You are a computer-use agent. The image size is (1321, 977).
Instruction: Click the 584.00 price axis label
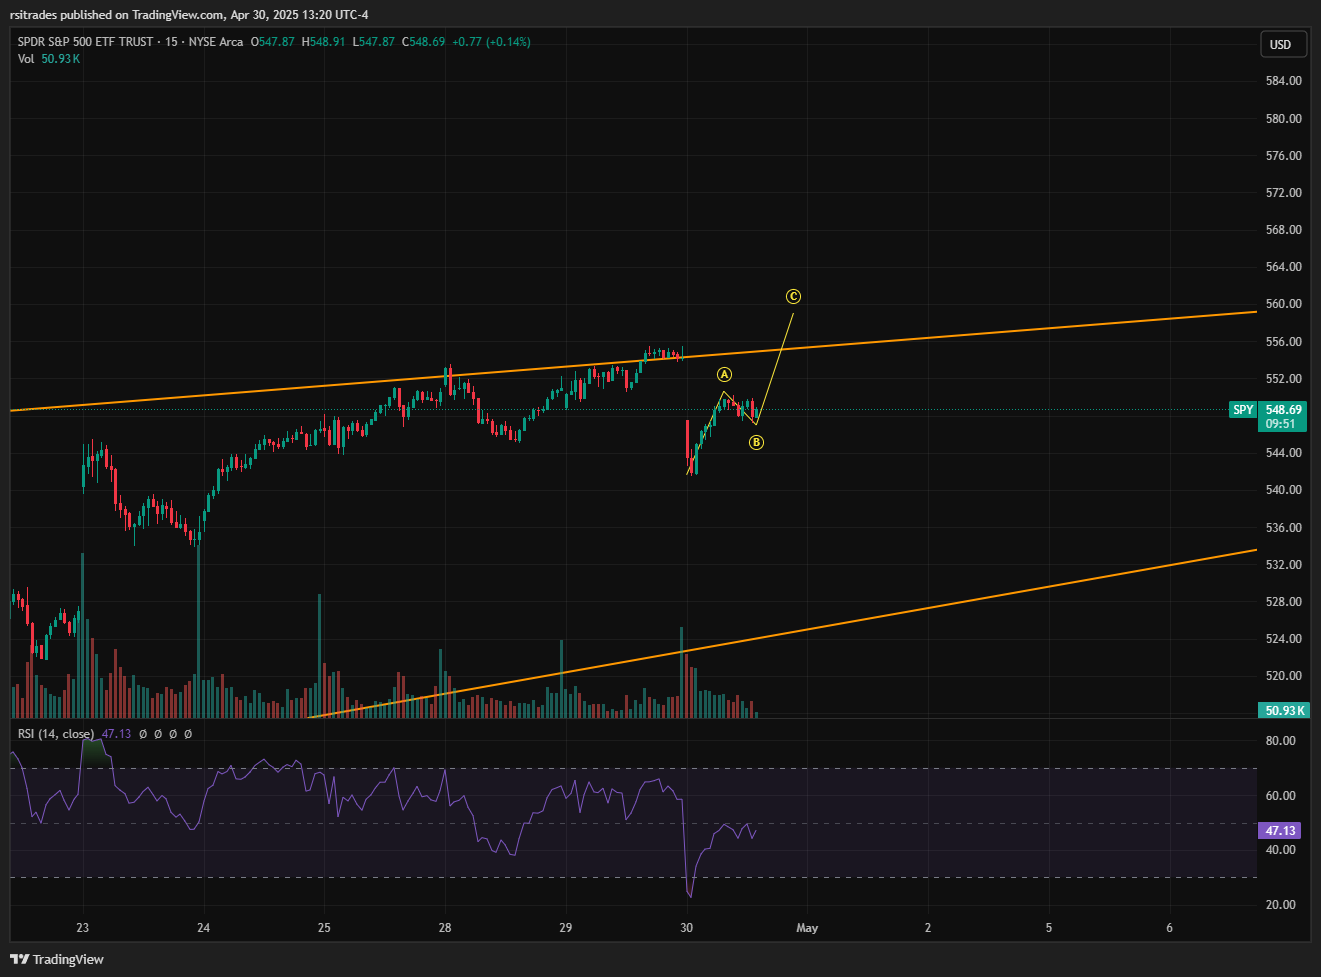coord(1284,81)
